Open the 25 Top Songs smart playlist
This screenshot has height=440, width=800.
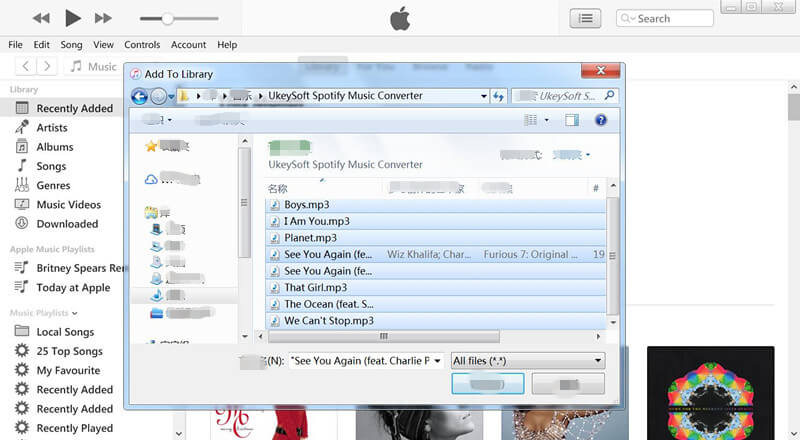[x=69, y=351]
